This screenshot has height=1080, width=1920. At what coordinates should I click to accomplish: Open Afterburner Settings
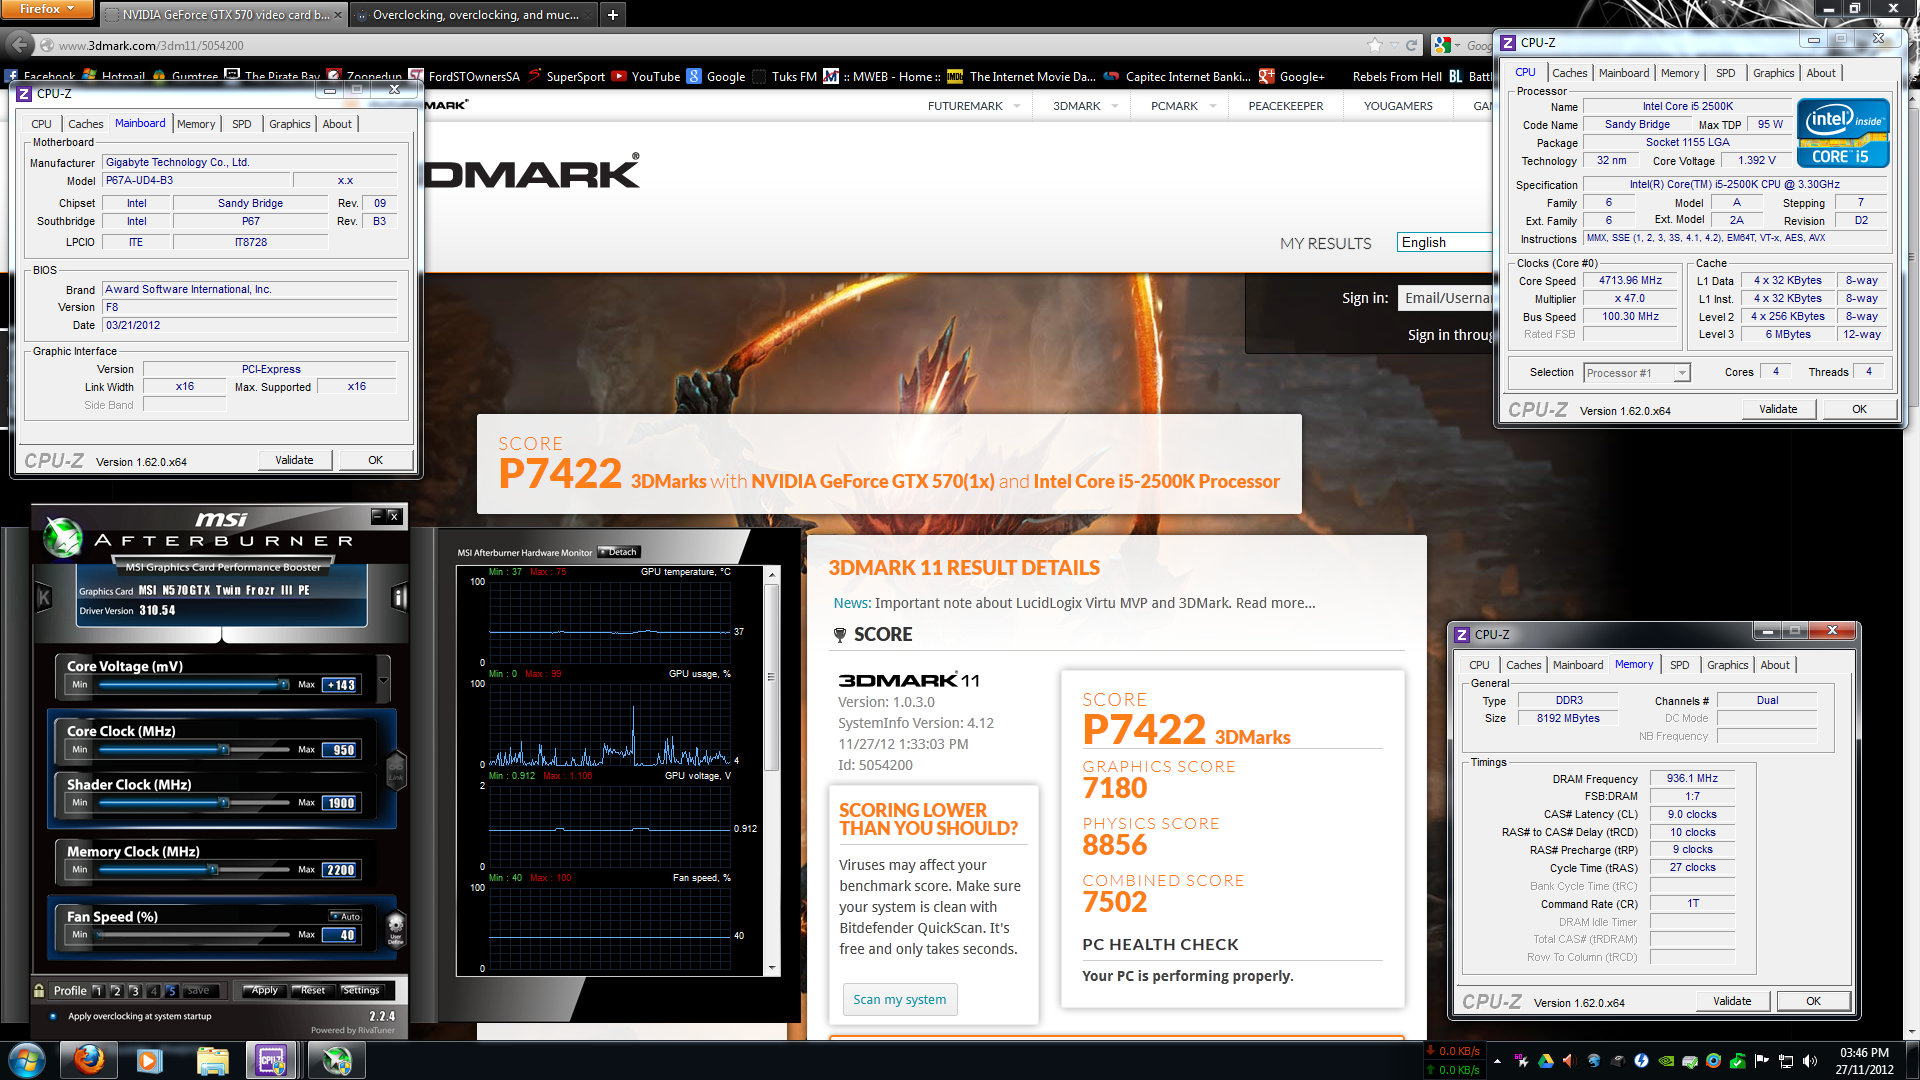(361, 990)
